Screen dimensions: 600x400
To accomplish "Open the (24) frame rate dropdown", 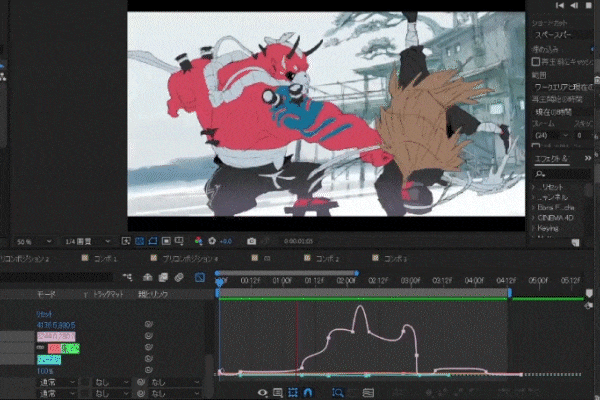I will [551, 136].
